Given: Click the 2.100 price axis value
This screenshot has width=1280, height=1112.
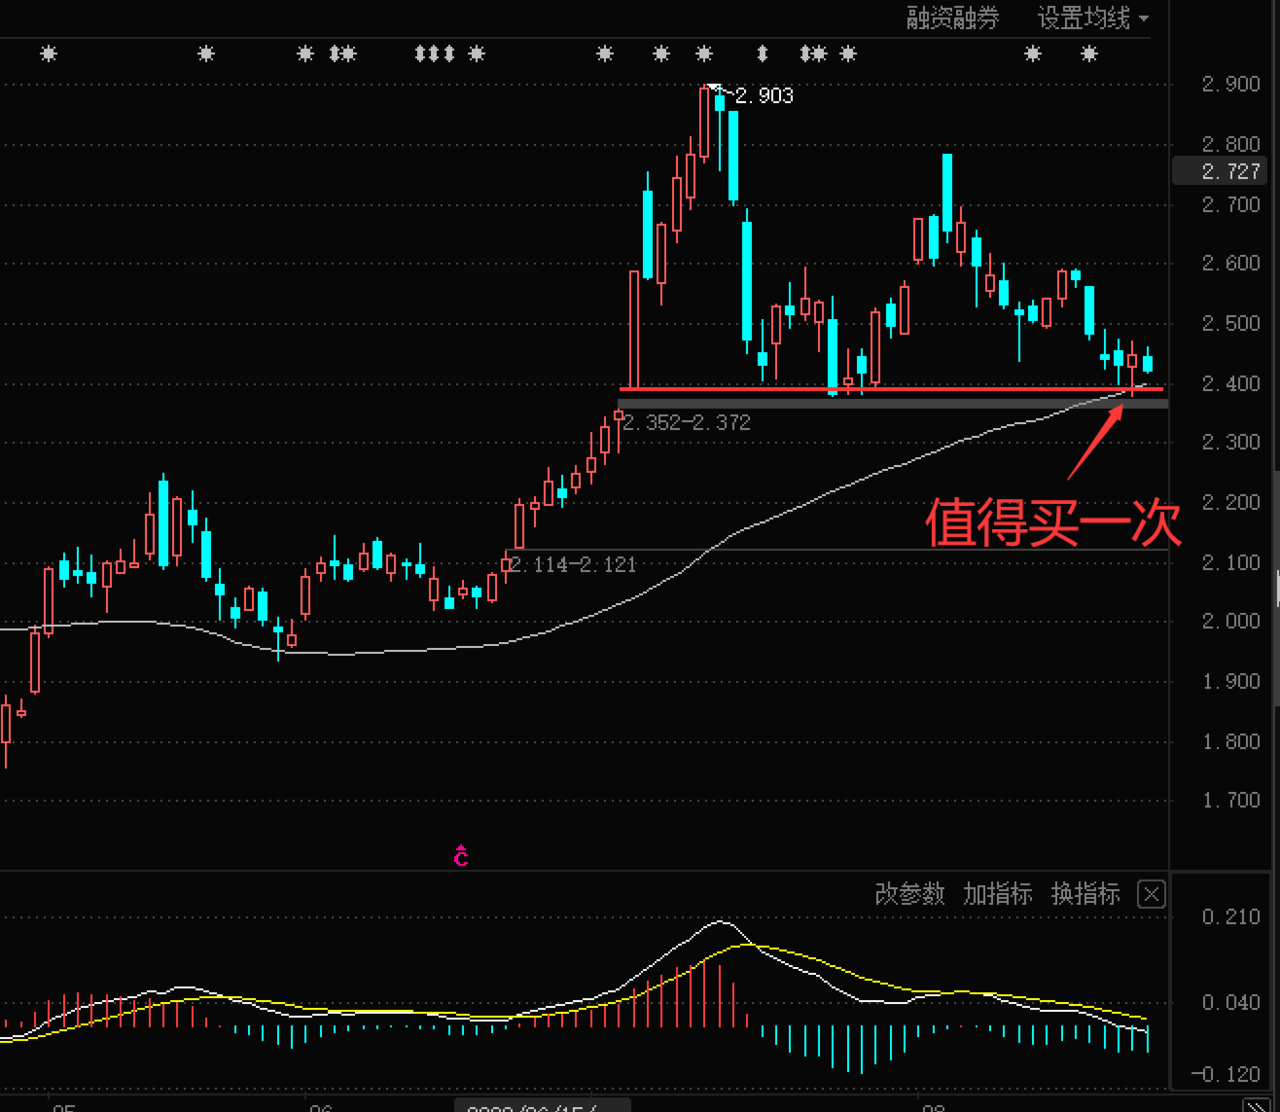Looking at the screenshot, I should pyautogui.click(x=1231, y=563).
